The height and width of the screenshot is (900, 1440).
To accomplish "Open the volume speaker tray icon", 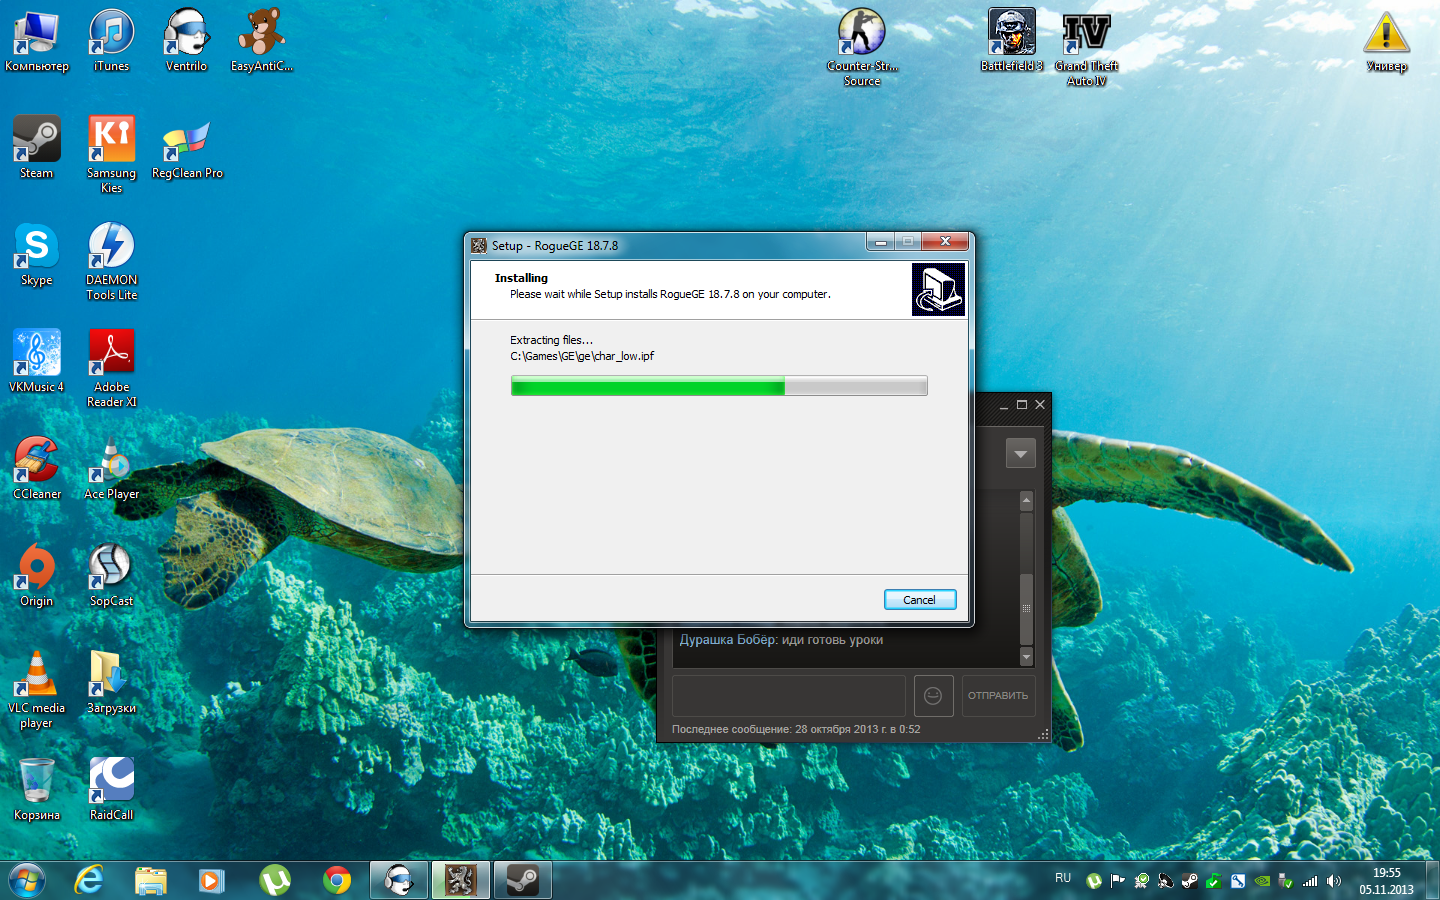I will click(1334, 881).
